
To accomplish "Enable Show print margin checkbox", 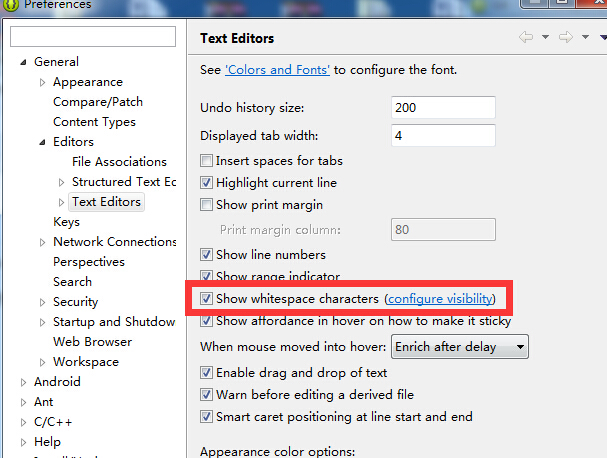I will [207, 205].
